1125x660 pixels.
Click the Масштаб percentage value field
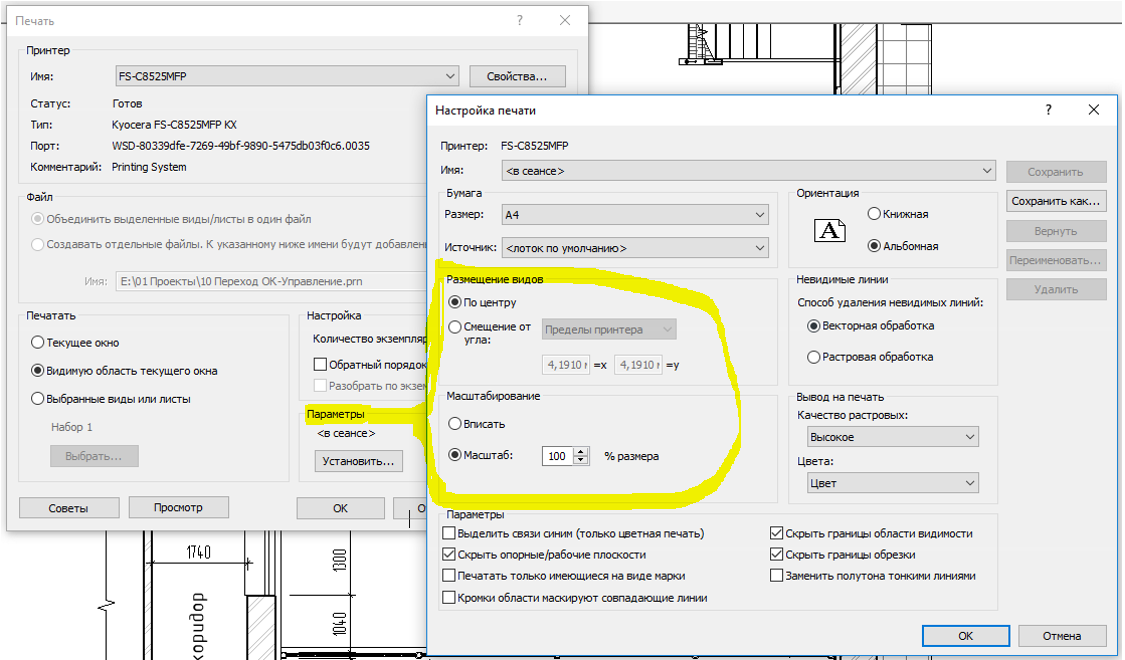pyautogui.click(x=558, y=456)
